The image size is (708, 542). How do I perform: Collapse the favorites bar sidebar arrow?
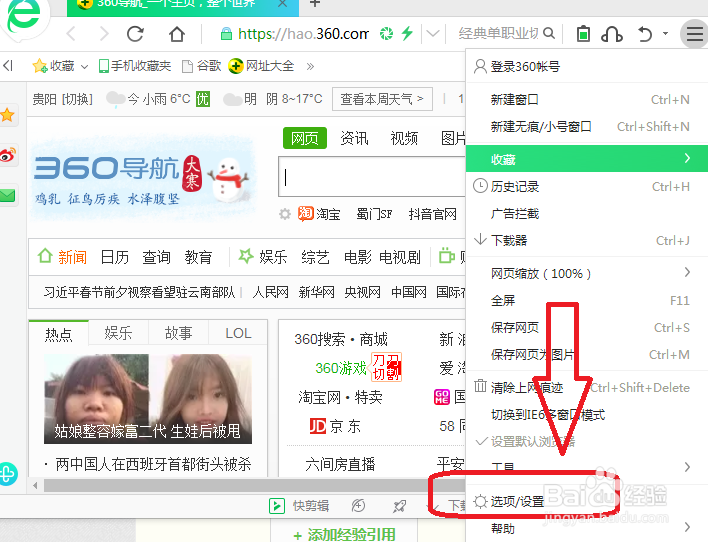click(8, 66)
